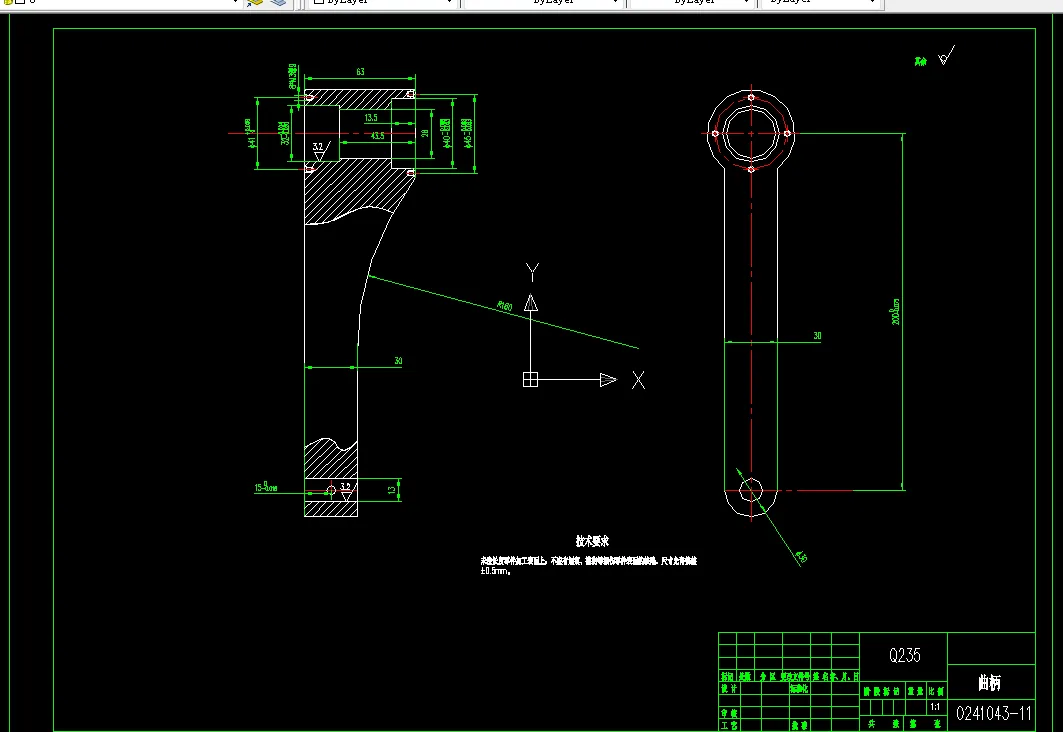Select the φ40 toleranced diameter dimension
Viewport: 1063px width, 732px height.
click(446, 134)
